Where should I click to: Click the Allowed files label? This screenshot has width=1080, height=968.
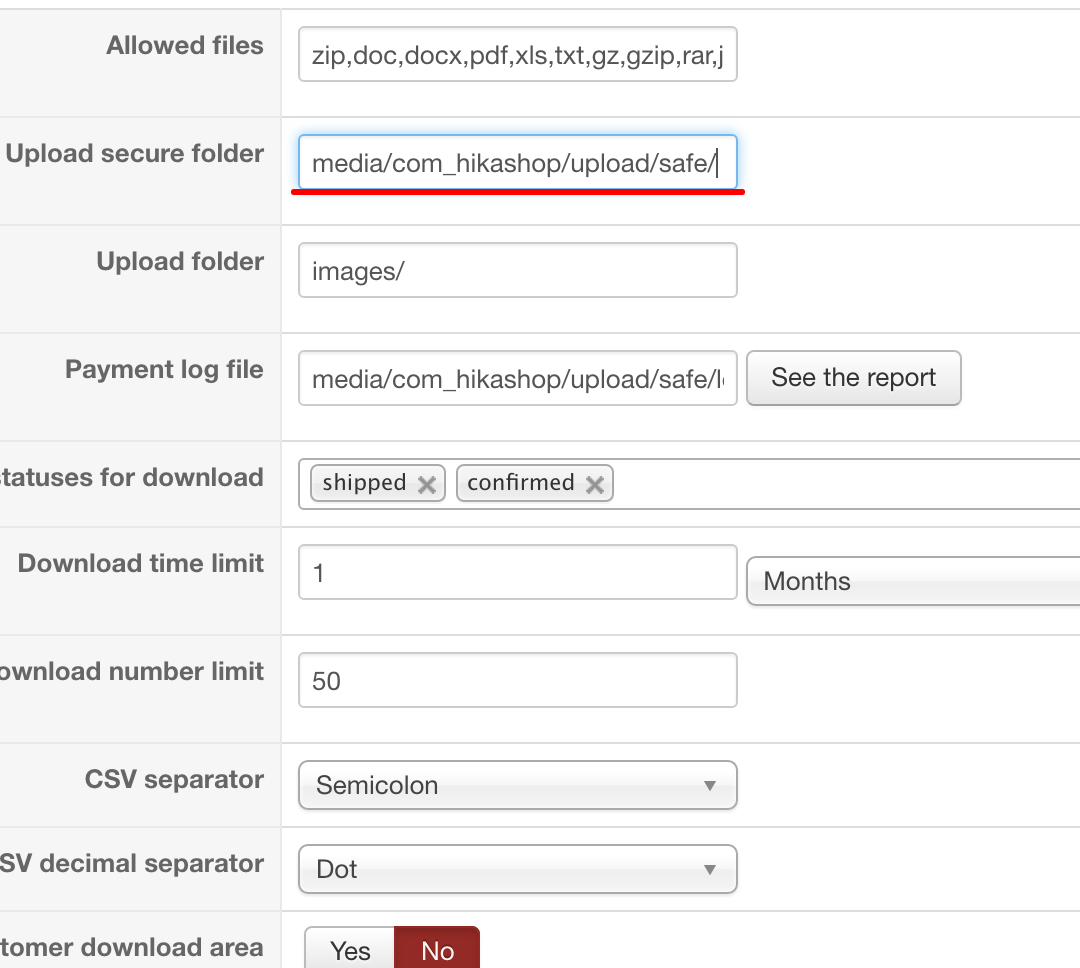185,45
